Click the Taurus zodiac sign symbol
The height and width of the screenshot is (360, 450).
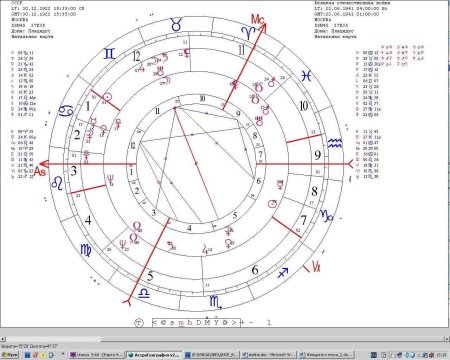coord(176,25)
